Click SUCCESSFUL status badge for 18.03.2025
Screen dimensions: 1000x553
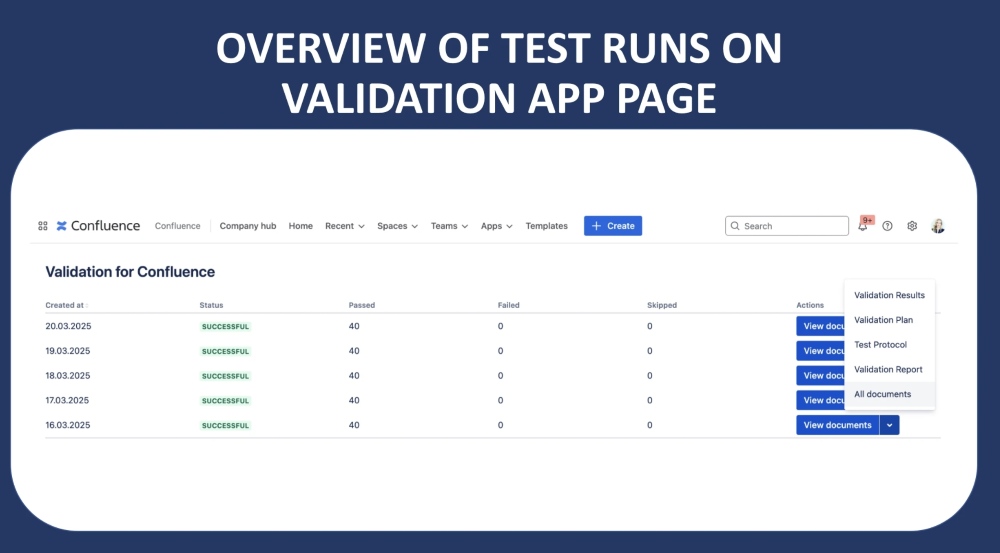[225, 376]
